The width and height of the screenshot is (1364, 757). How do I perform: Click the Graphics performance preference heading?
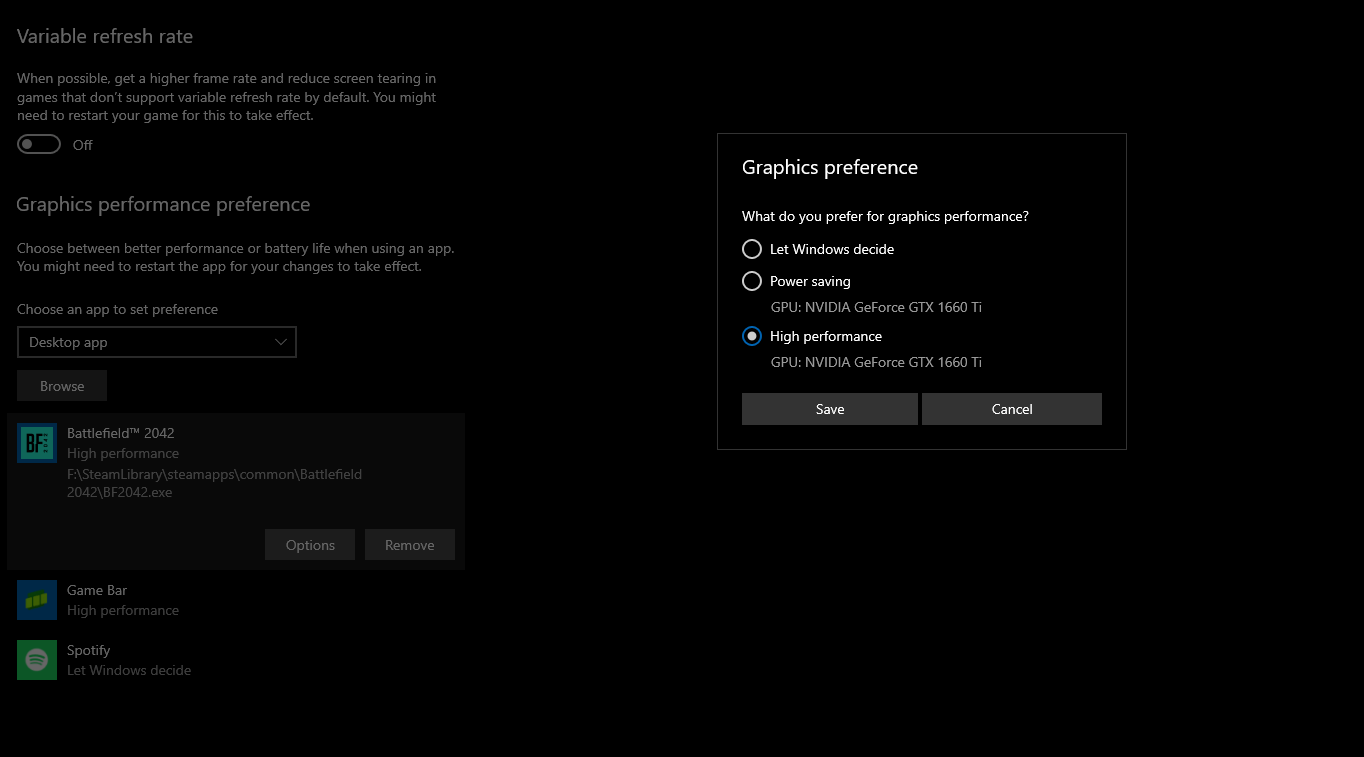[x=163, y=204]
